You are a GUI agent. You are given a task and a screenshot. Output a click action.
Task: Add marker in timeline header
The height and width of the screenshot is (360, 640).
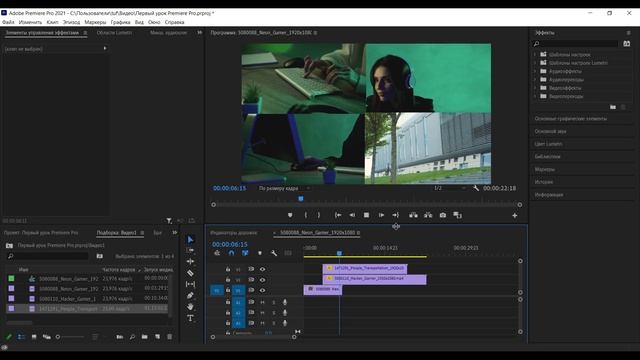coord(260,253)
